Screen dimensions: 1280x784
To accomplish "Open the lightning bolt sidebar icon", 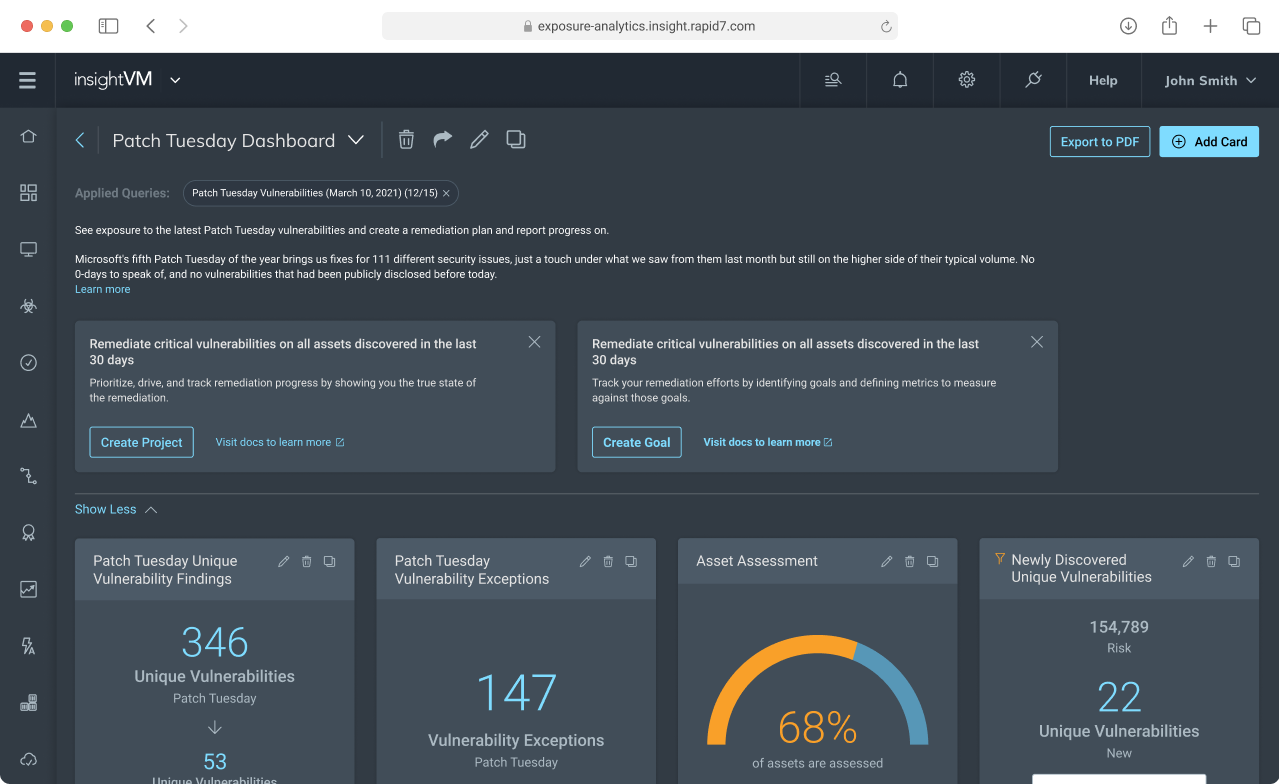I will click(28, 646).
